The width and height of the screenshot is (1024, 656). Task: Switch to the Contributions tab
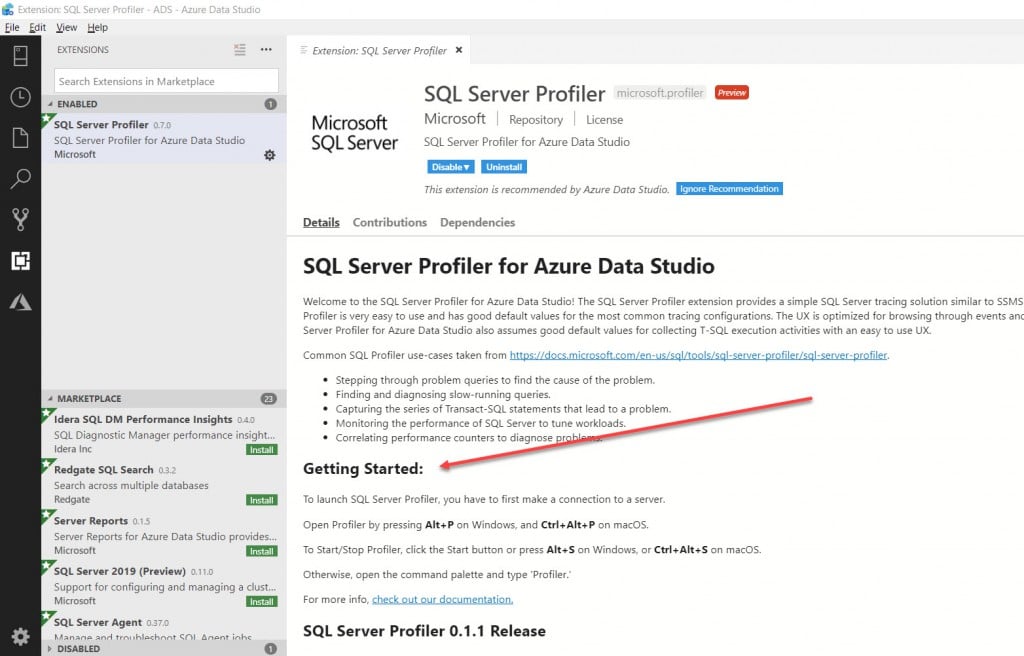click(x=390, y=223)
